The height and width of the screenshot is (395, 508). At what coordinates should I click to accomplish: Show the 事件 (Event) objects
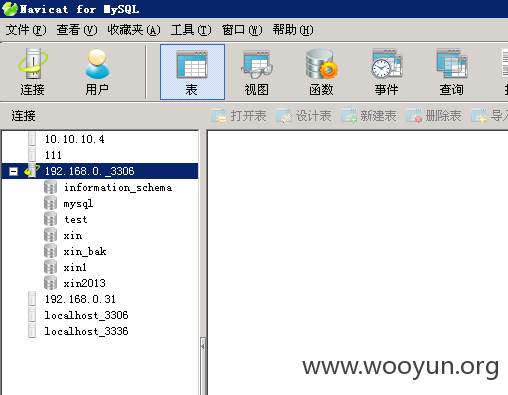pos(386,72)
